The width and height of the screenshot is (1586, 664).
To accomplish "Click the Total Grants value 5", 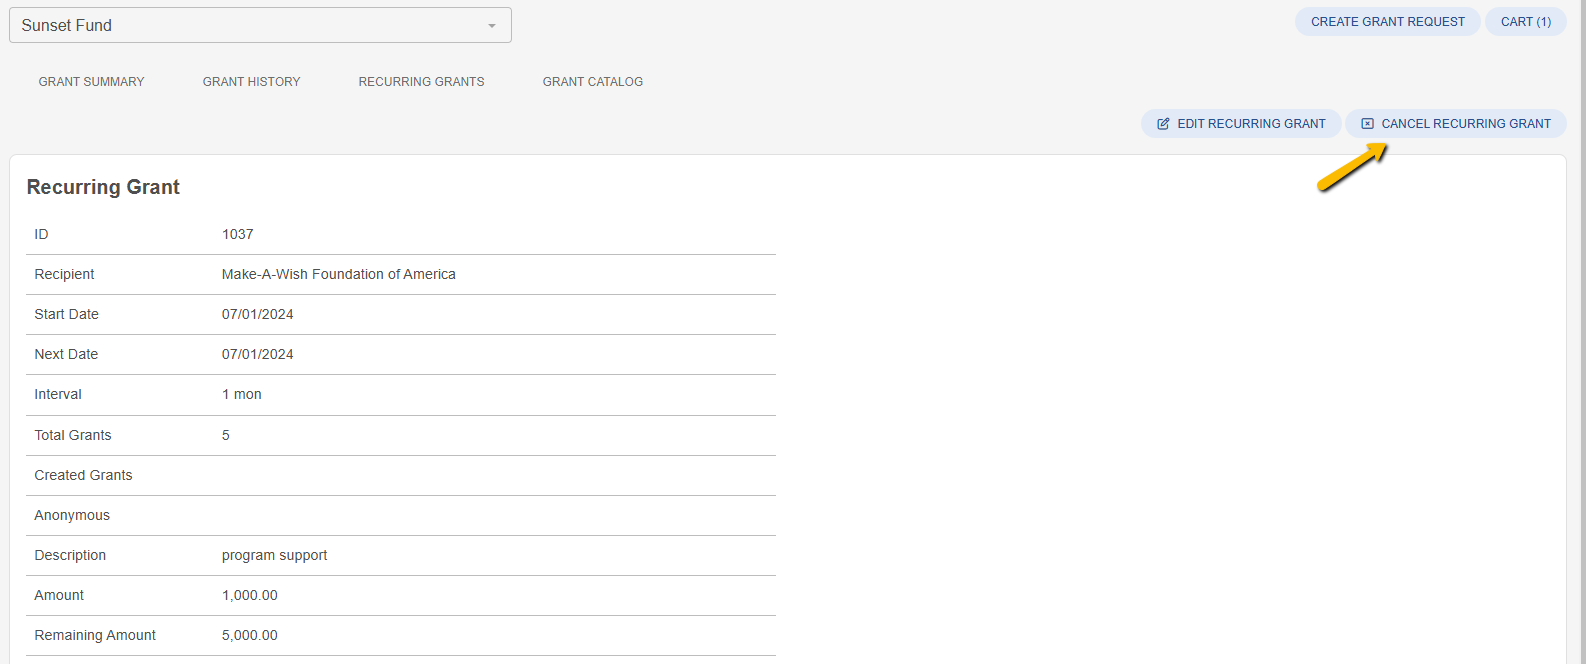I will (226, 435).
